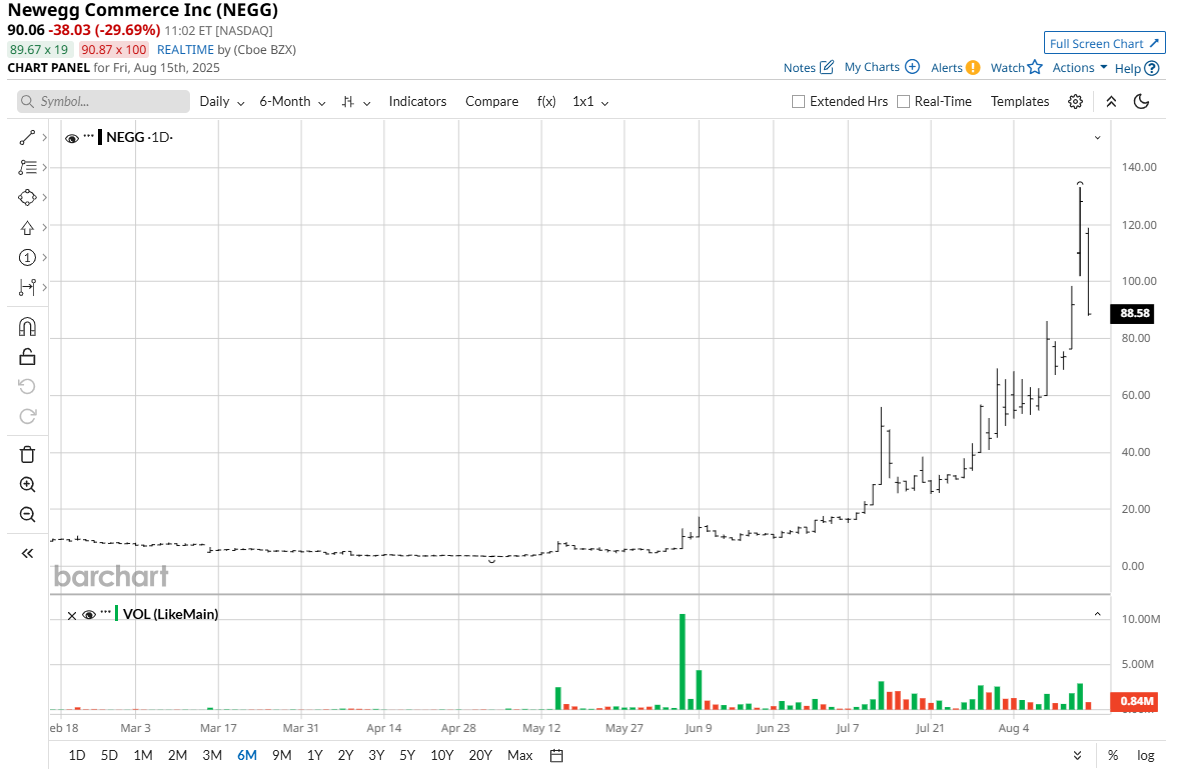This screenshot has height=783, width=1195.
Task: Click the 0.84M volume value label
Action: pyautogui.click(x=1135, y=701)
